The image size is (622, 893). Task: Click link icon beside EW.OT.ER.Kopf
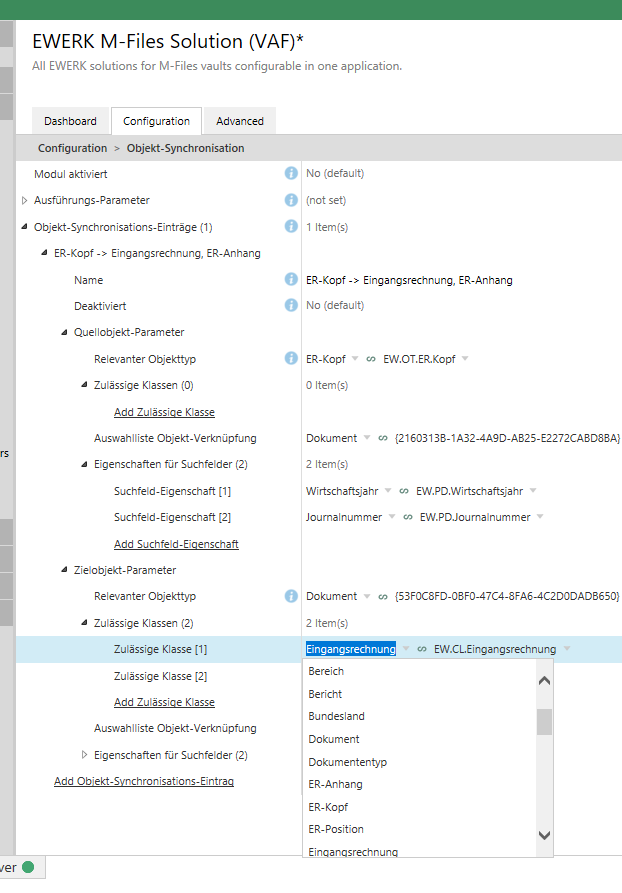pyautogui.click(x=371, y=359)
